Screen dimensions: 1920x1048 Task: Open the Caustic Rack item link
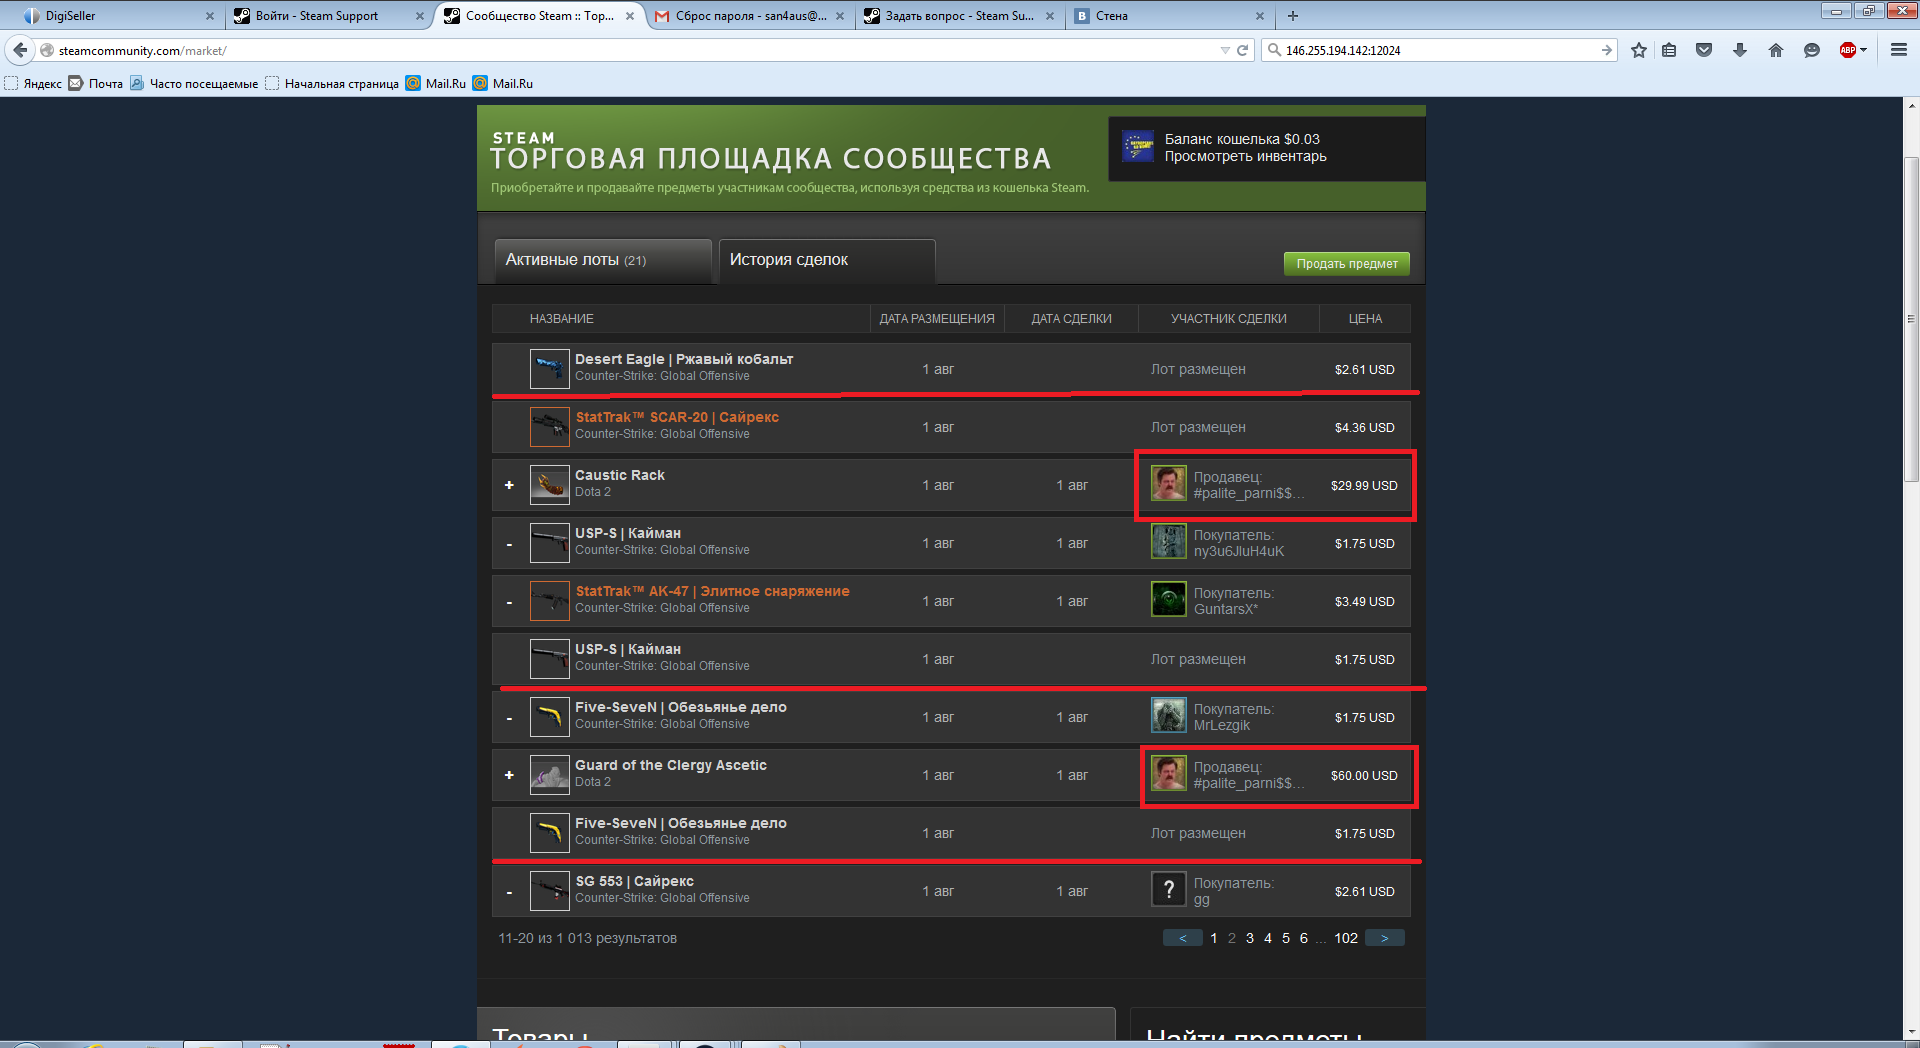pyautogui.click(x=620, y=475)
